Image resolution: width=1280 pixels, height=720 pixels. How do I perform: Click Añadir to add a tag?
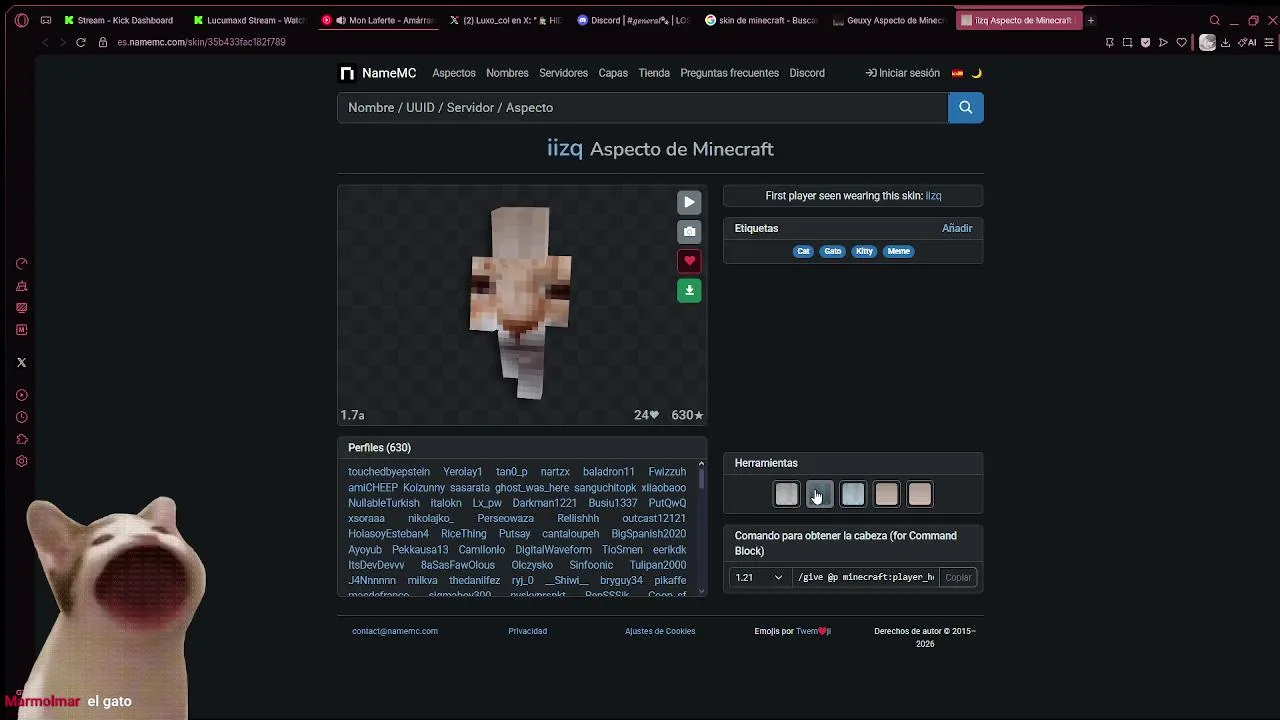[x=957, y=228]
